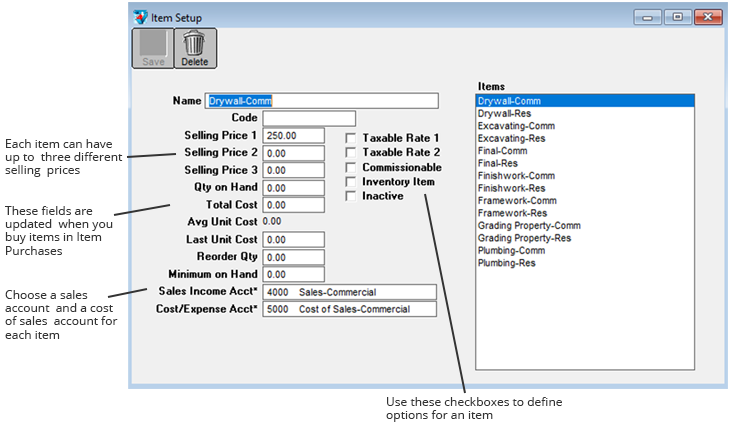Pick Grading Property-Comm from Items
730x434 pixels.
[x=529, y=226]
